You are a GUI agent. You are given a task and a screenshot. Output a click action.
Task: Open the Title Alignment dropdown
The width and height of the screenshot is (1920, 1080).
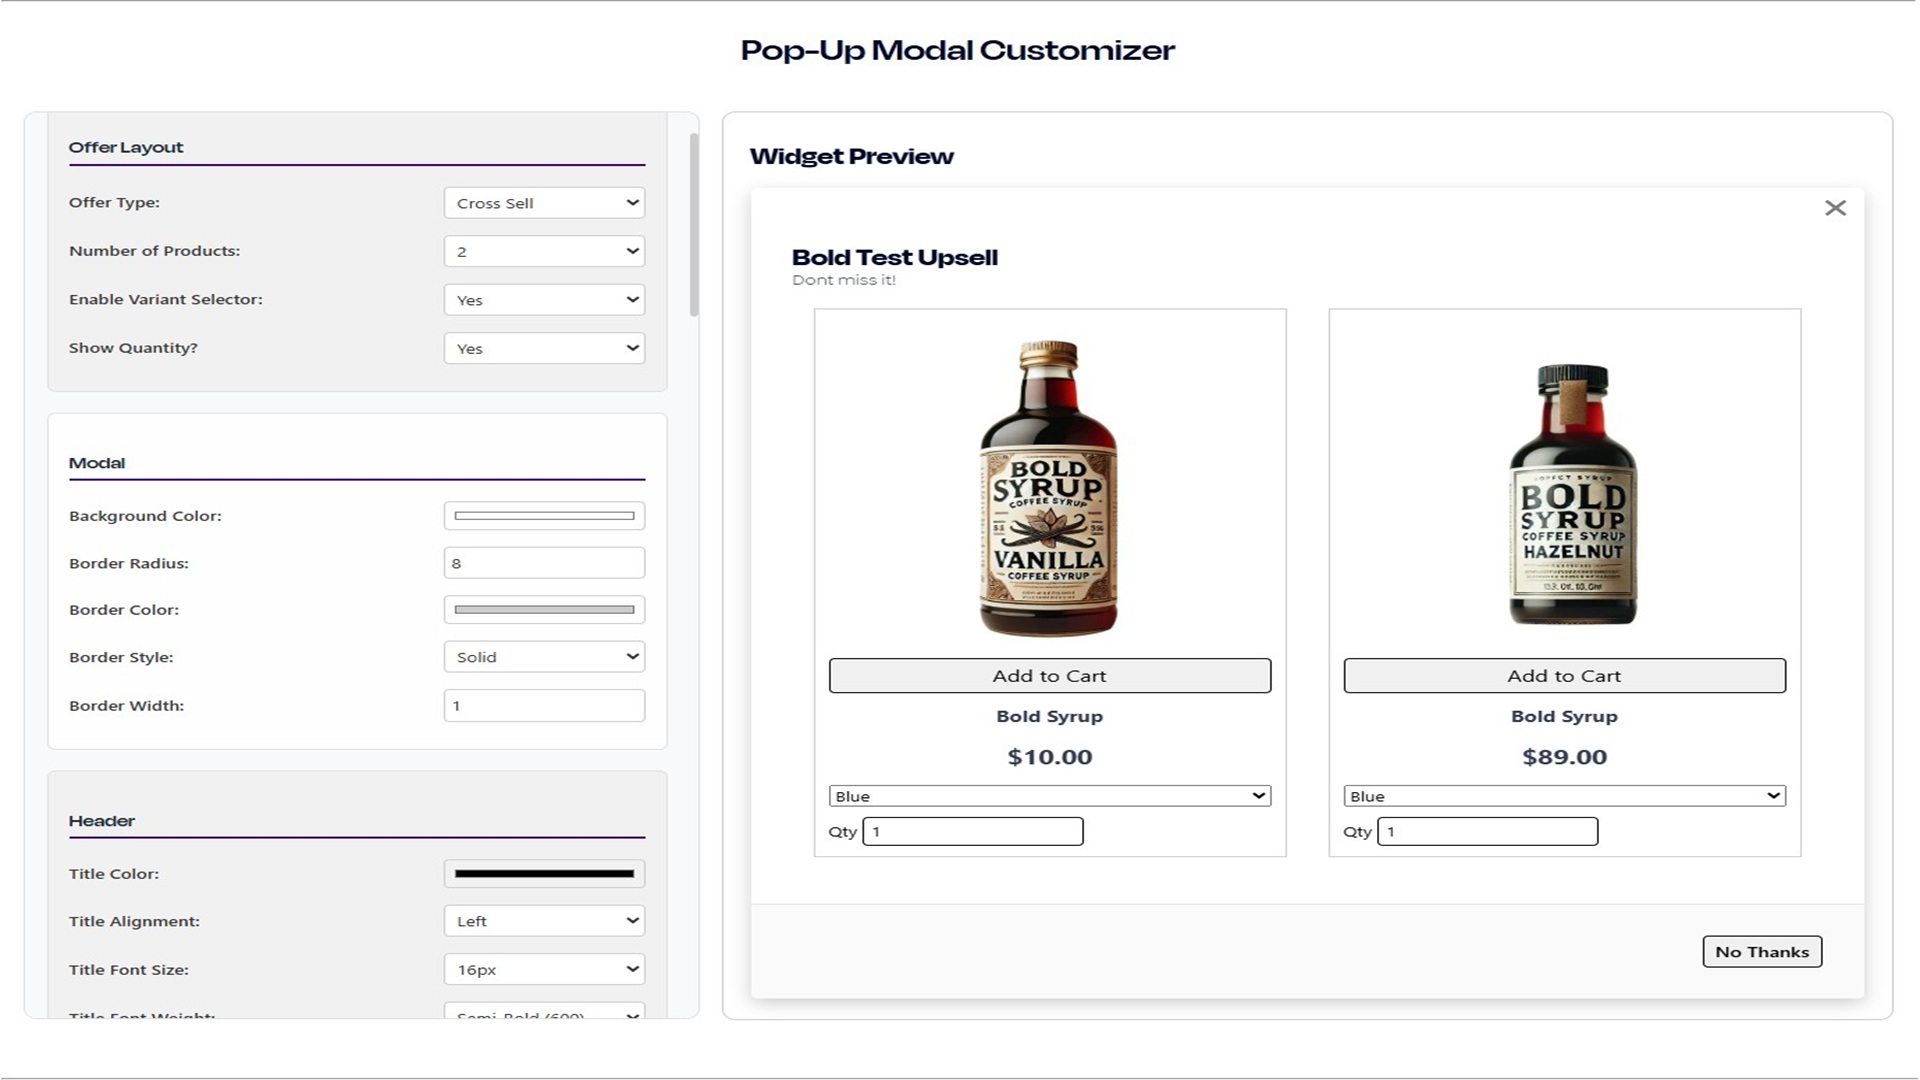pyautogui.click(x=544, y=921)
